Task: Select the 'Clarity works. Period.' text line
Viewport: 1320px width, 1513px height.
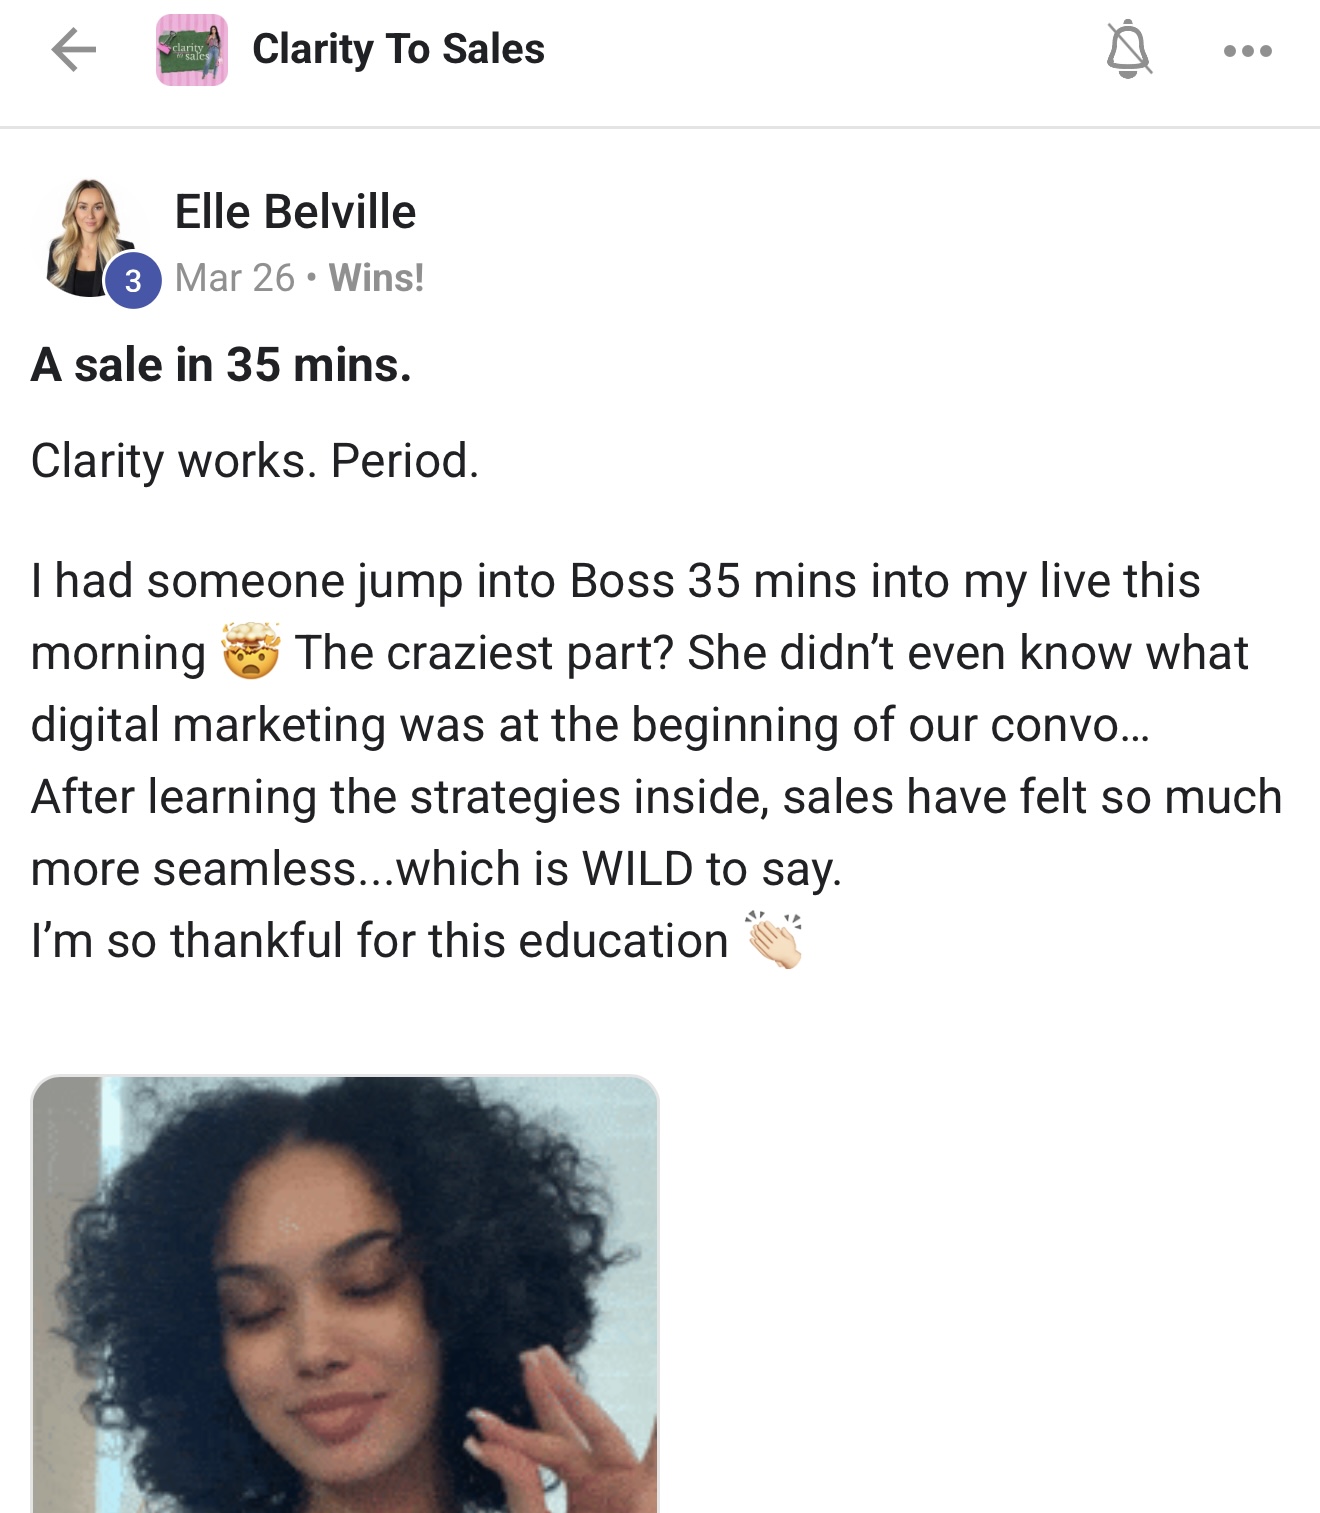Action: point(255,461)
